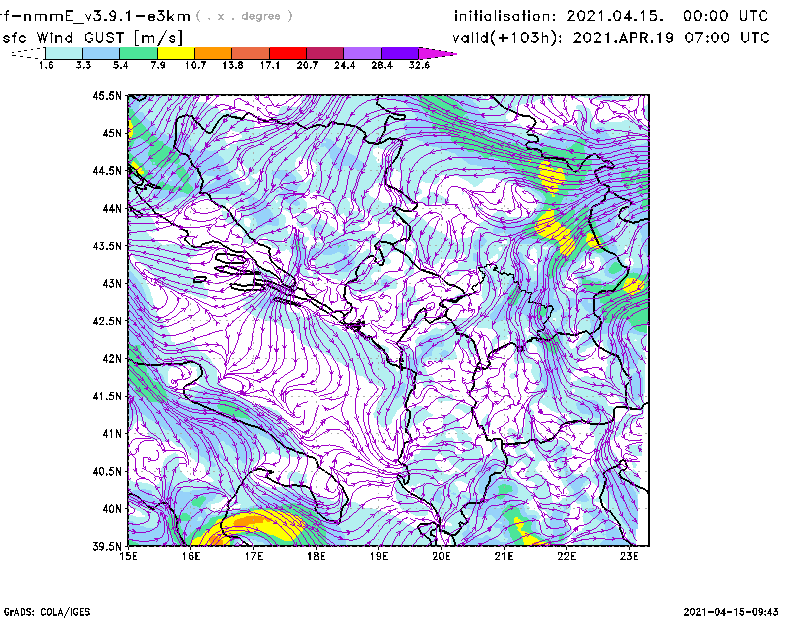Click the 16E longitude axis label

[191, 556]
